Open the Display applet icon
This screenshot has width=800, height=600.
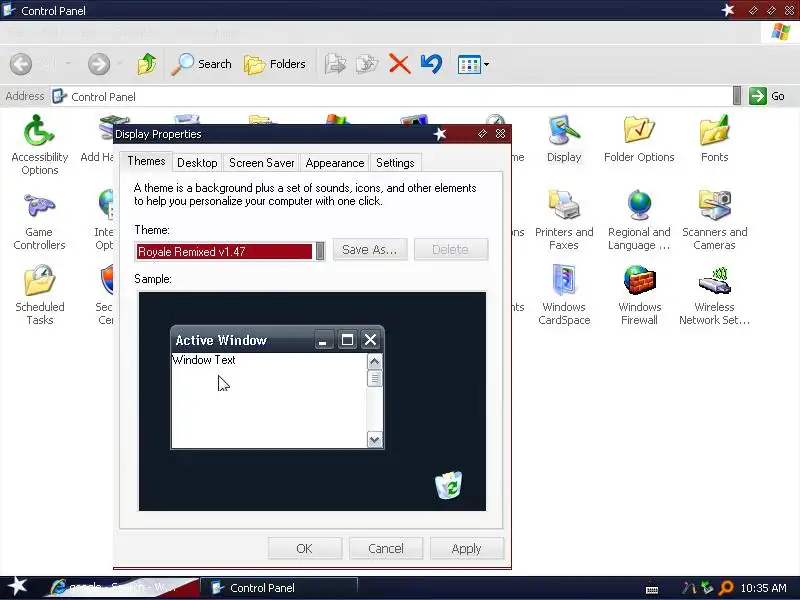coord(564,139)
